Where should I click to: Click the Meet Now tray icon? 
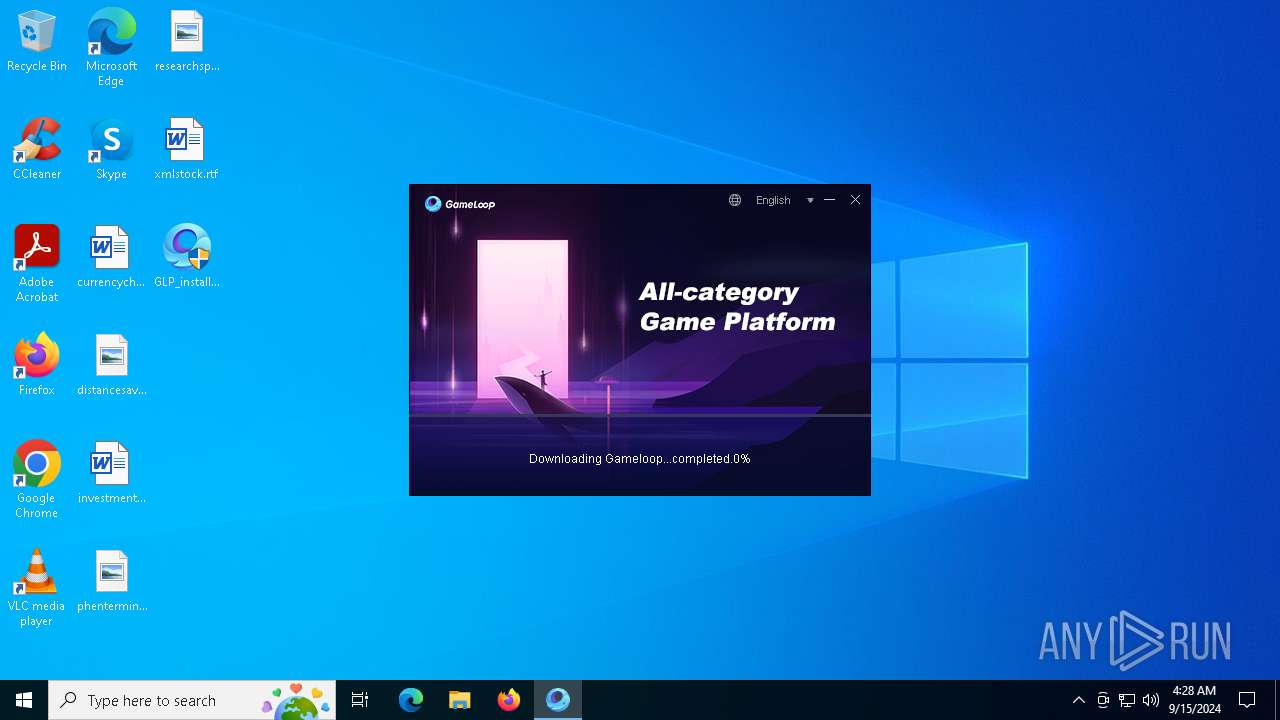click(1103, 700)
